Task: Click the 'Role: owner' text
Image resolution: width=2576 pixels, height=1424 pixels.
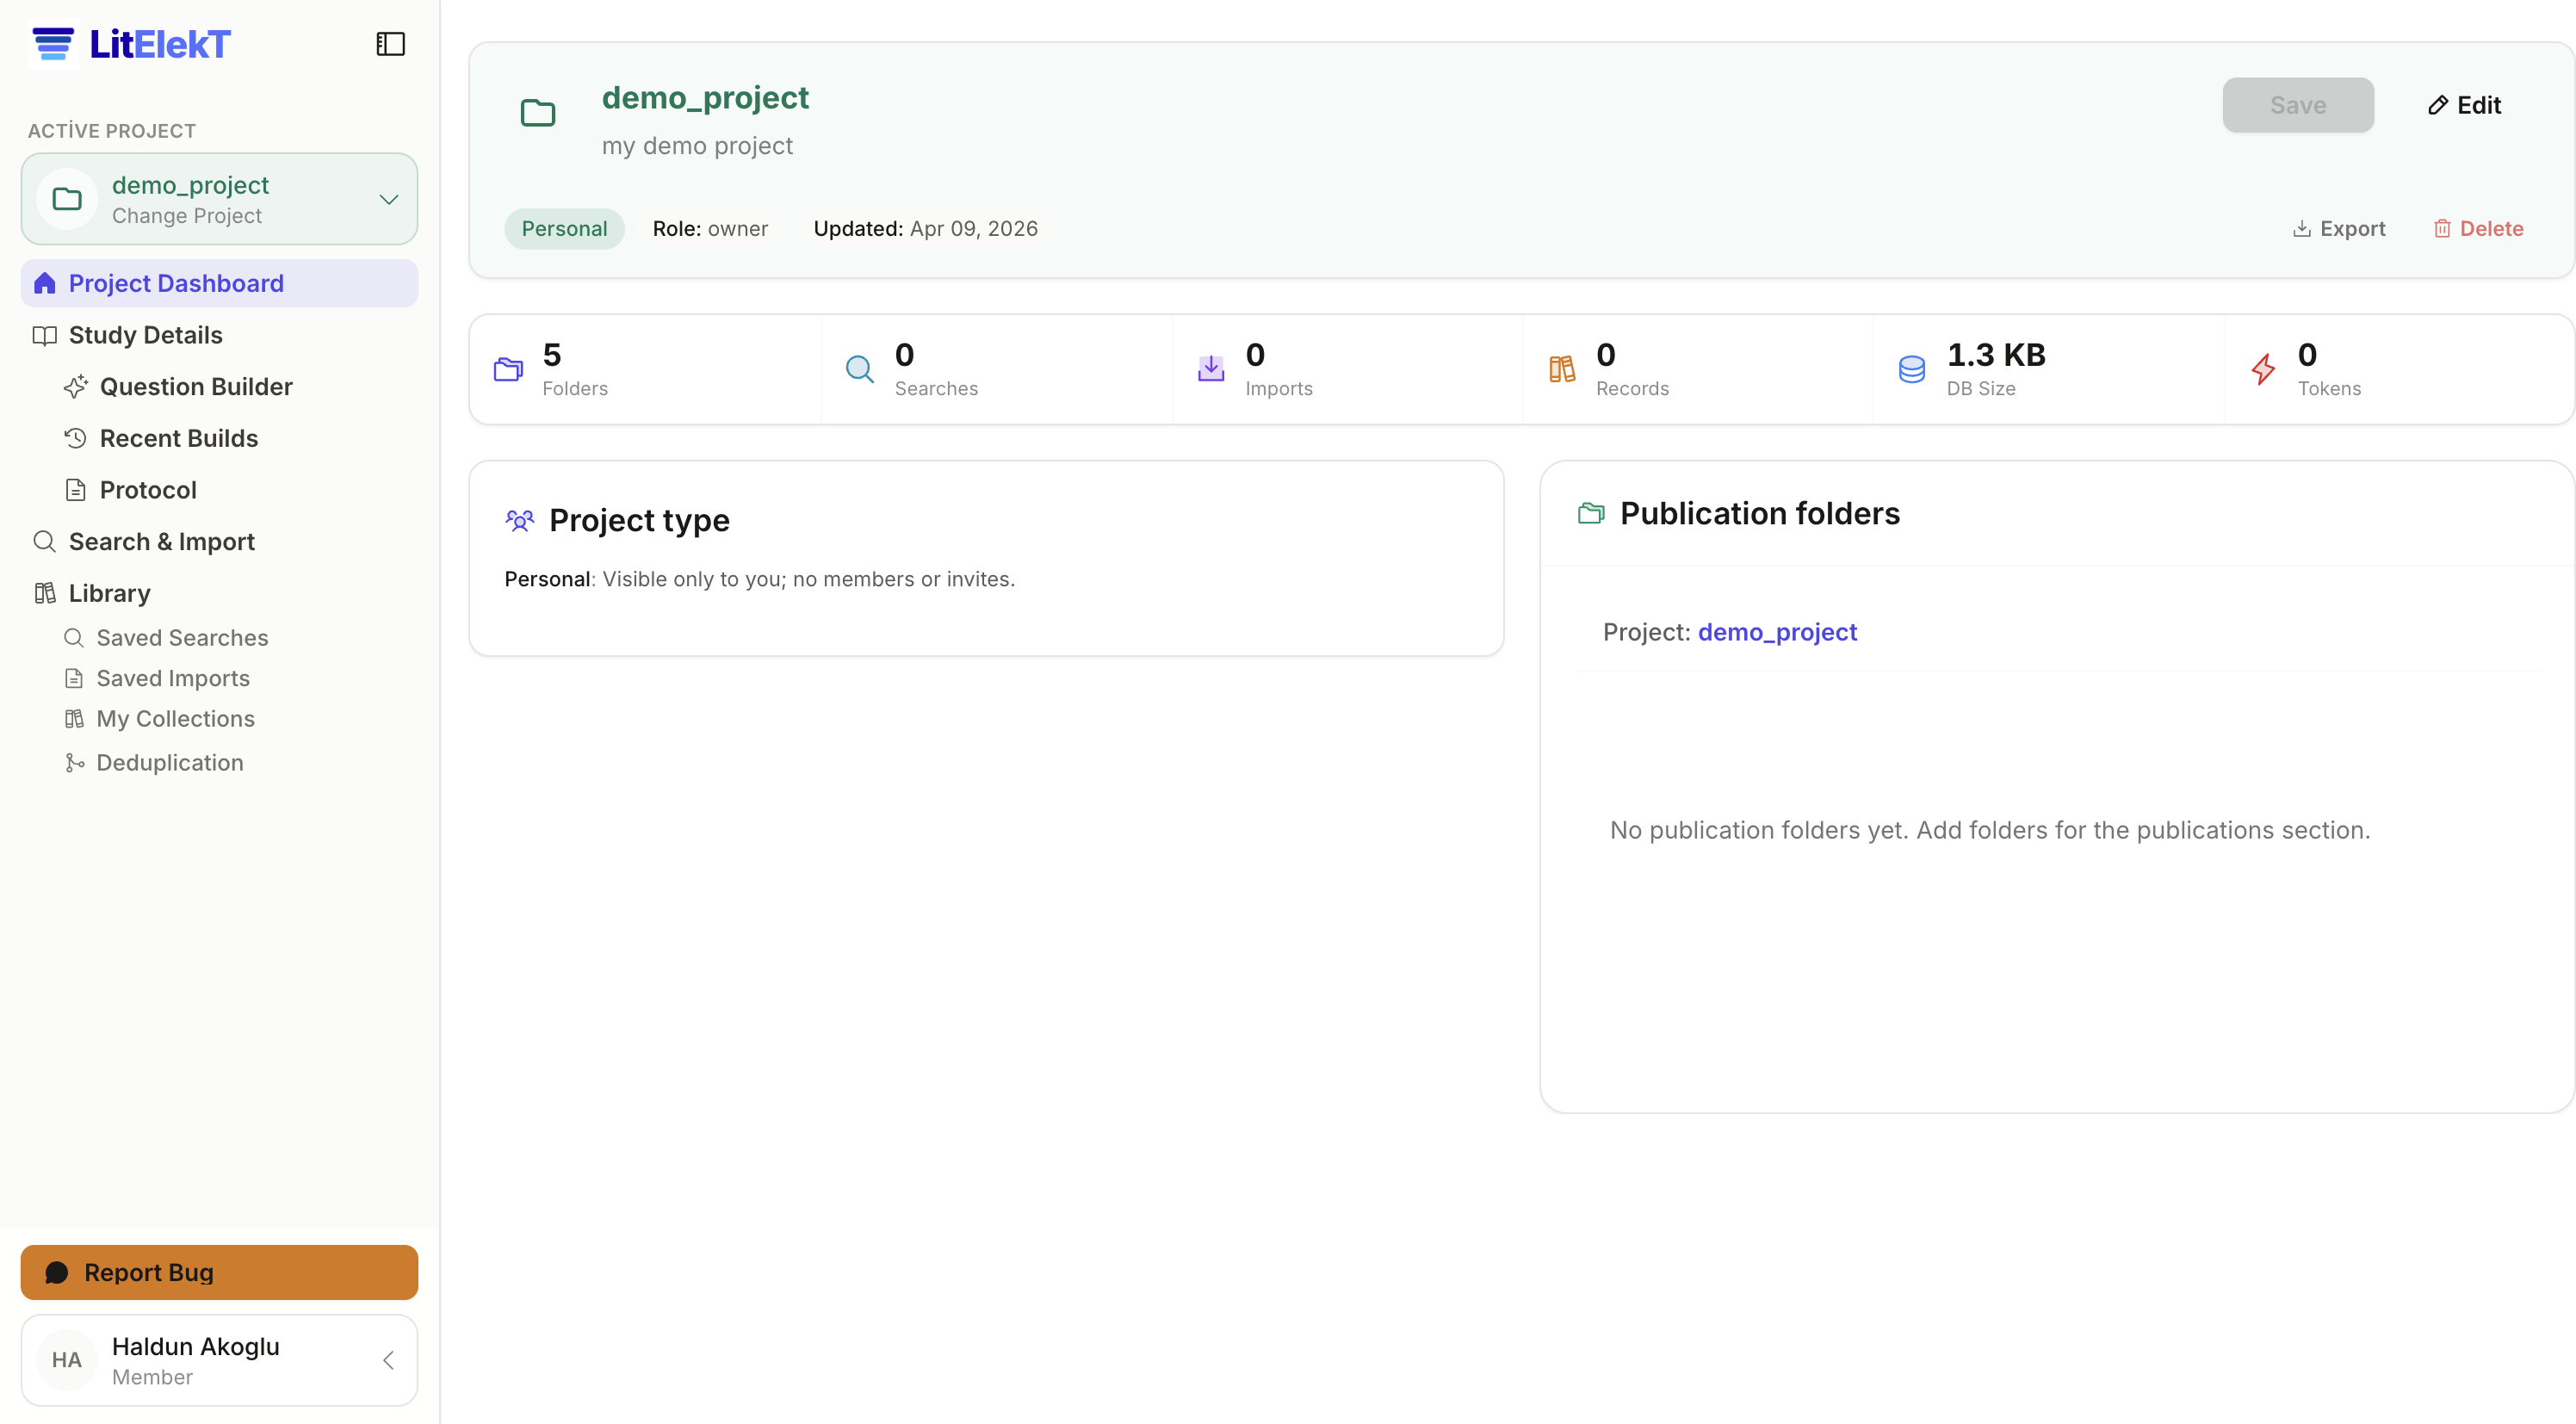Action: [710, 228]
